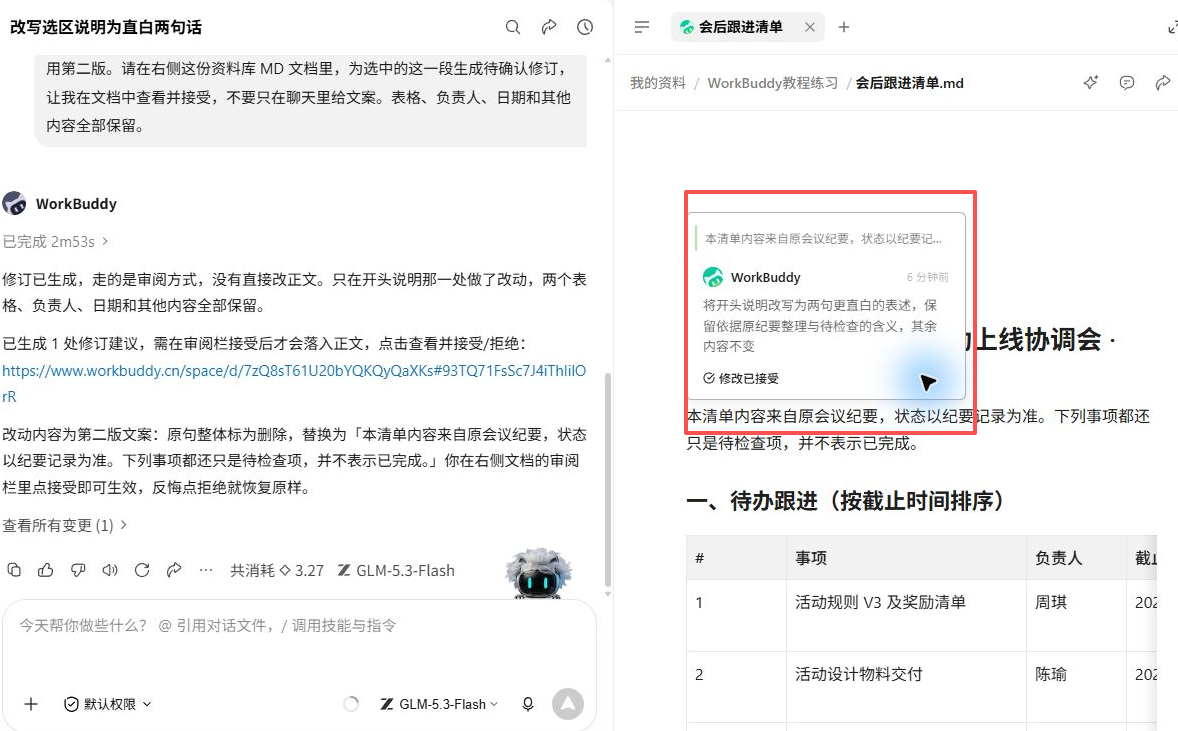Open more reply options ellipsis

206,570
